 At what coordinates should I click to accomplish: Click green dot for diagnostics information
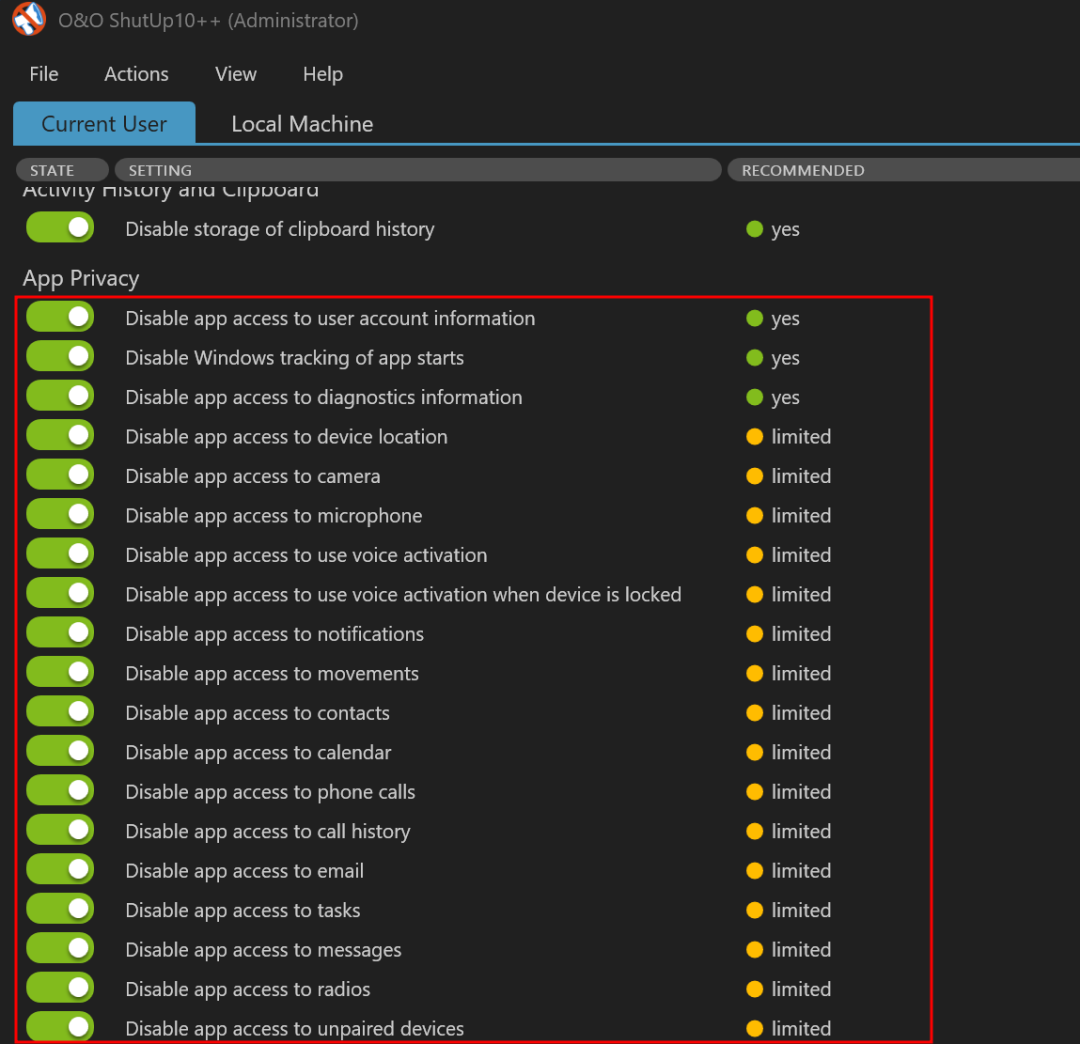coord(754,397)
